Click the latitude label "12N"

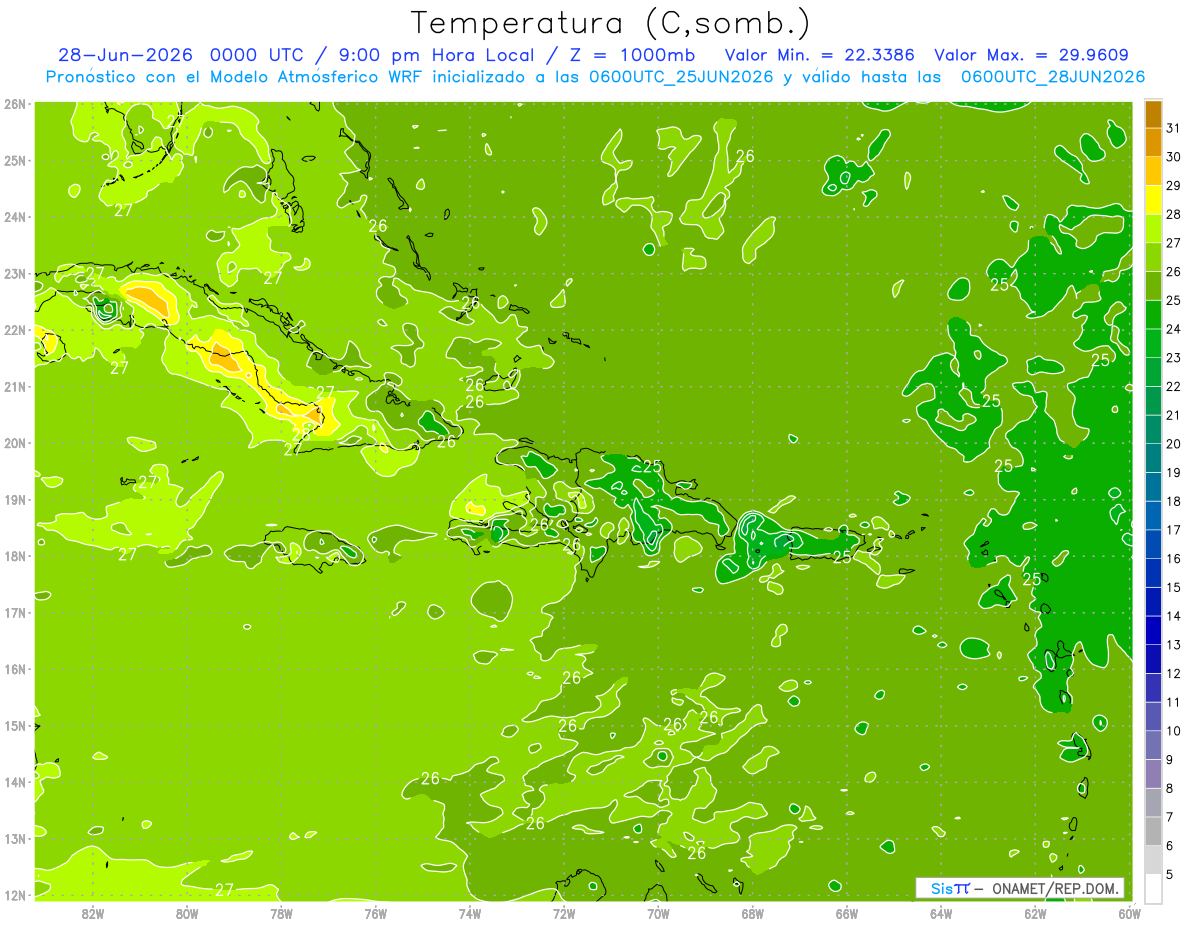click(15, 895)
